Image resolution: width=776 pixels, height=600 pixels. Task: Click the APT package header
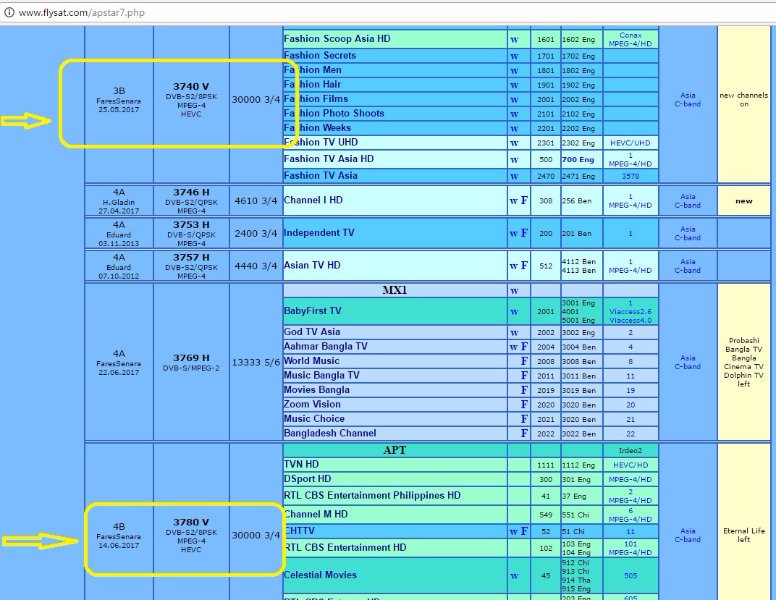(x=394, y=450)
